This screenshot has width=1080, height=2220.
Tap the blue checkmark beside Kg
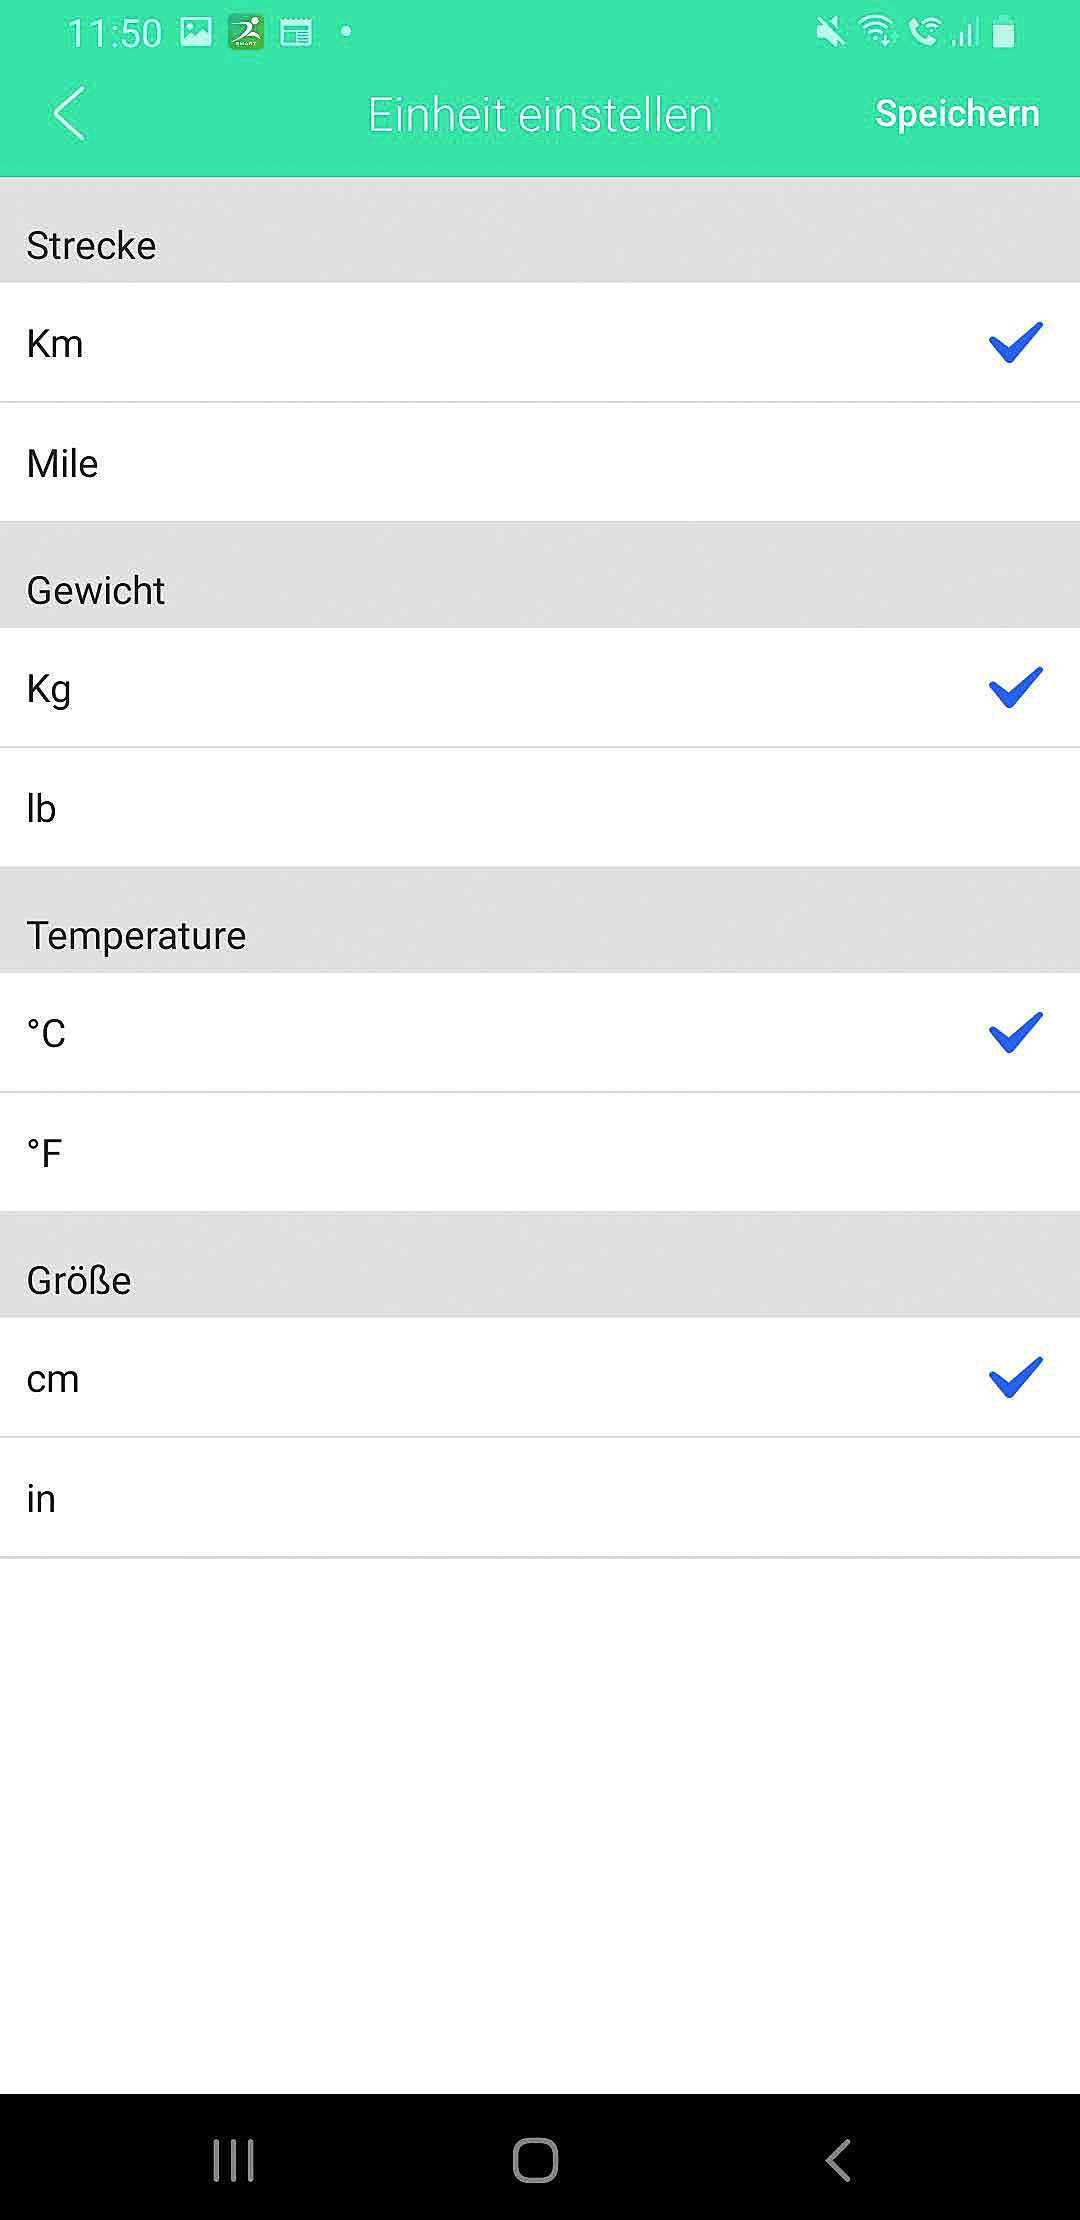click(x=1015, y=688)
